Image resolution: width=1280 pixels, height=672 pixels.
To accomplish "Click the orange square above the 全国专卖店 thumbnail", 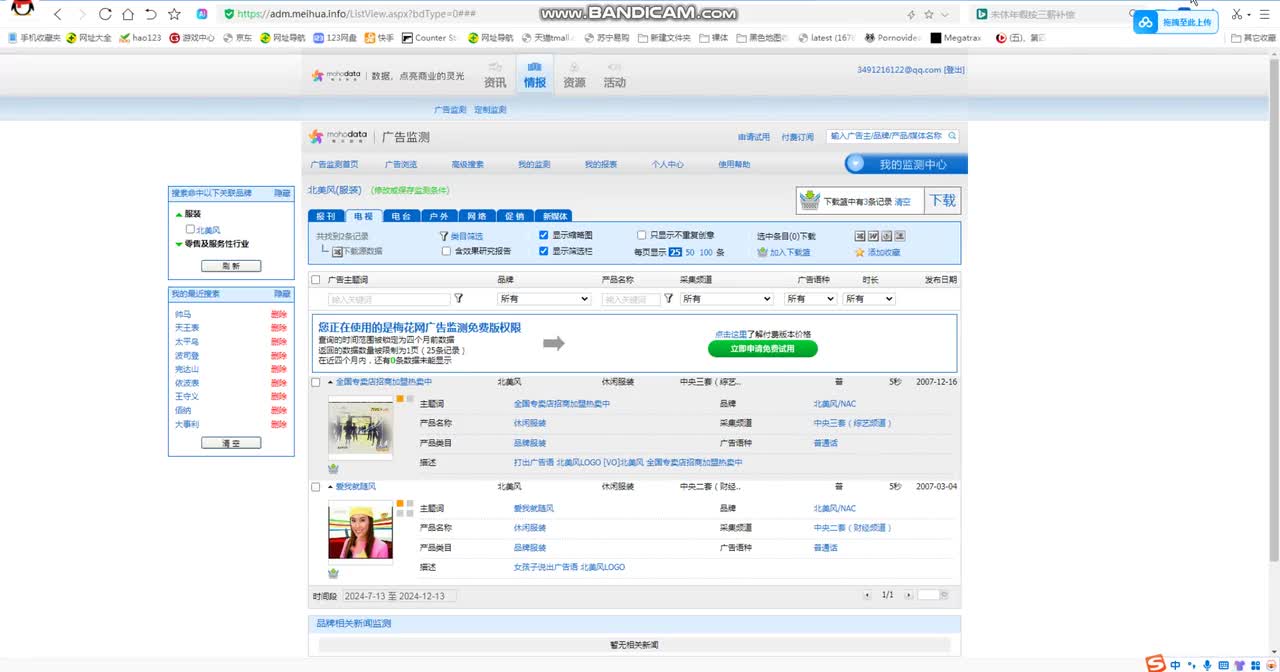I will click(400, 399).
